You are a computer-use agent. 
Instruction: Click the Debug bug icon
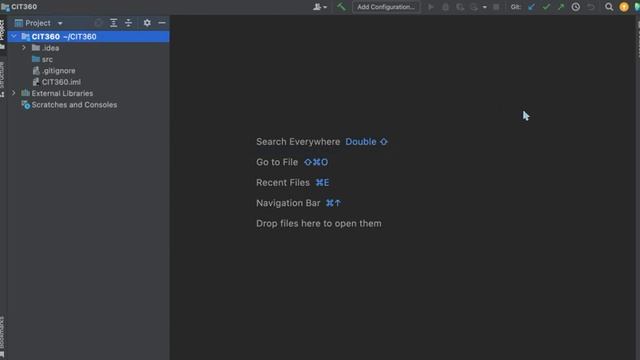[x=445, y=7]
